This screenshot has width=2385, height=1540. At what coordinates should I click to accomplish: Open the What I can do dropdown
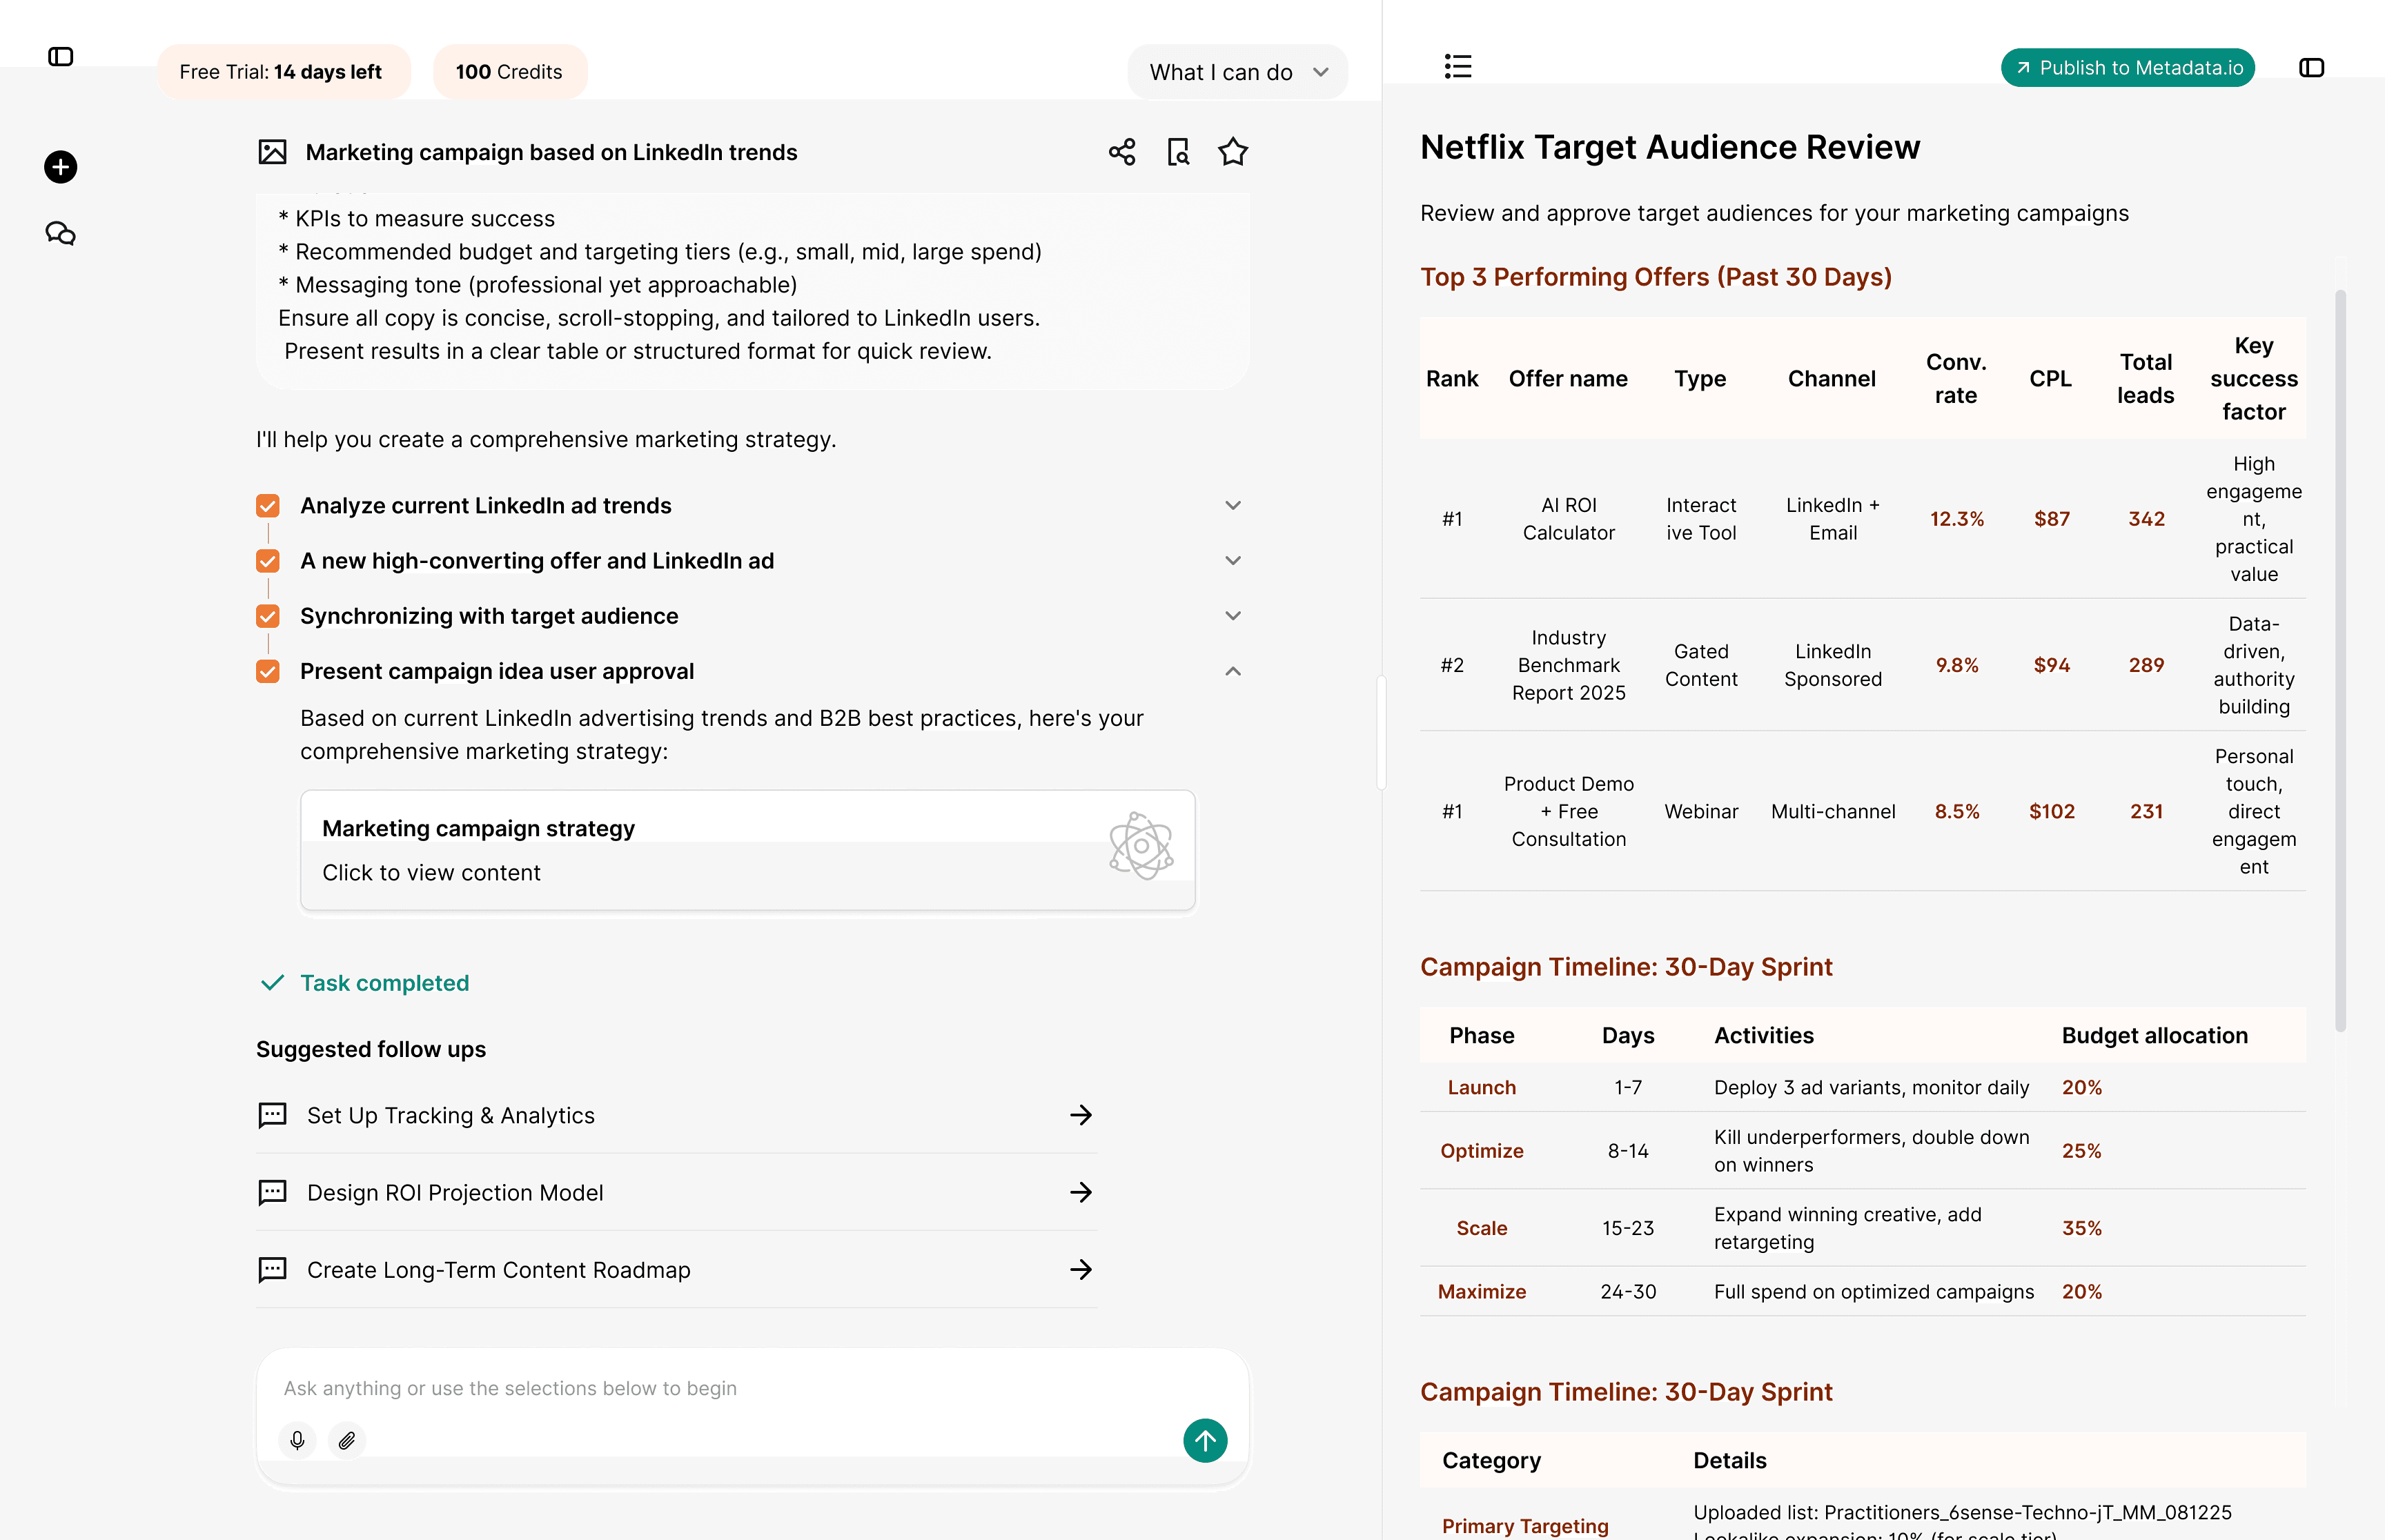click(1237, 72)
